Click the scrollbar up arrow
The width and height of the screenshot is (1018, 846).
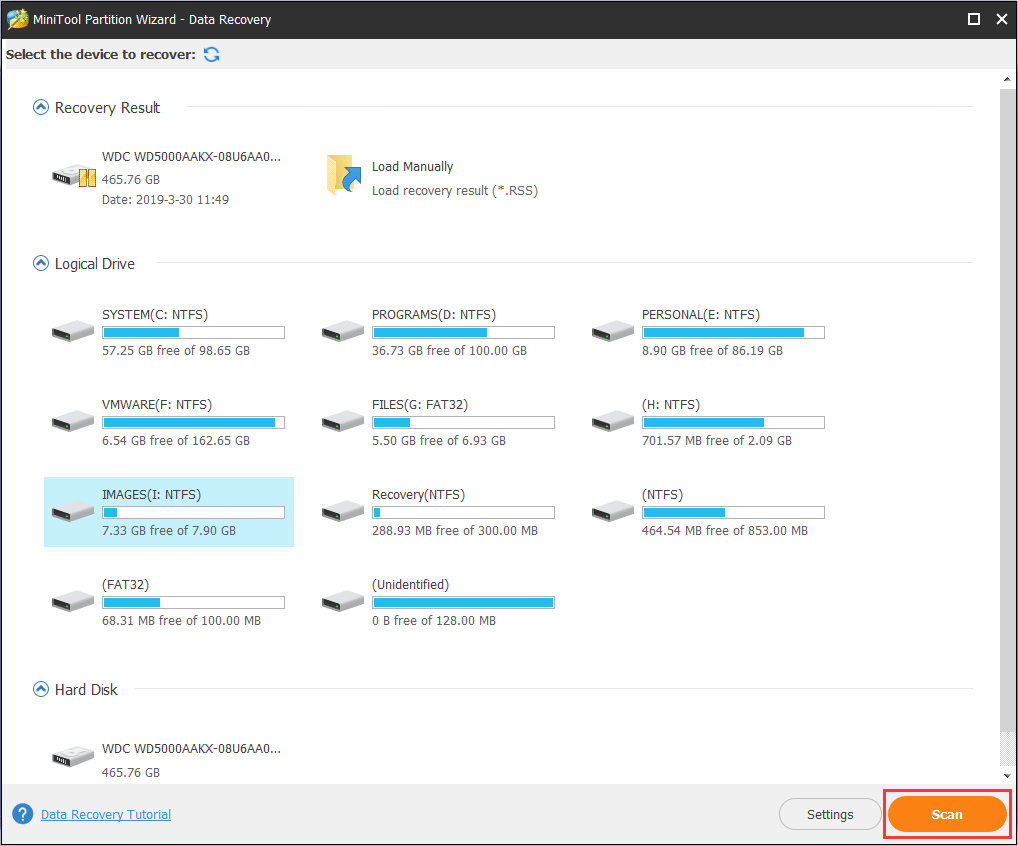1007,79
